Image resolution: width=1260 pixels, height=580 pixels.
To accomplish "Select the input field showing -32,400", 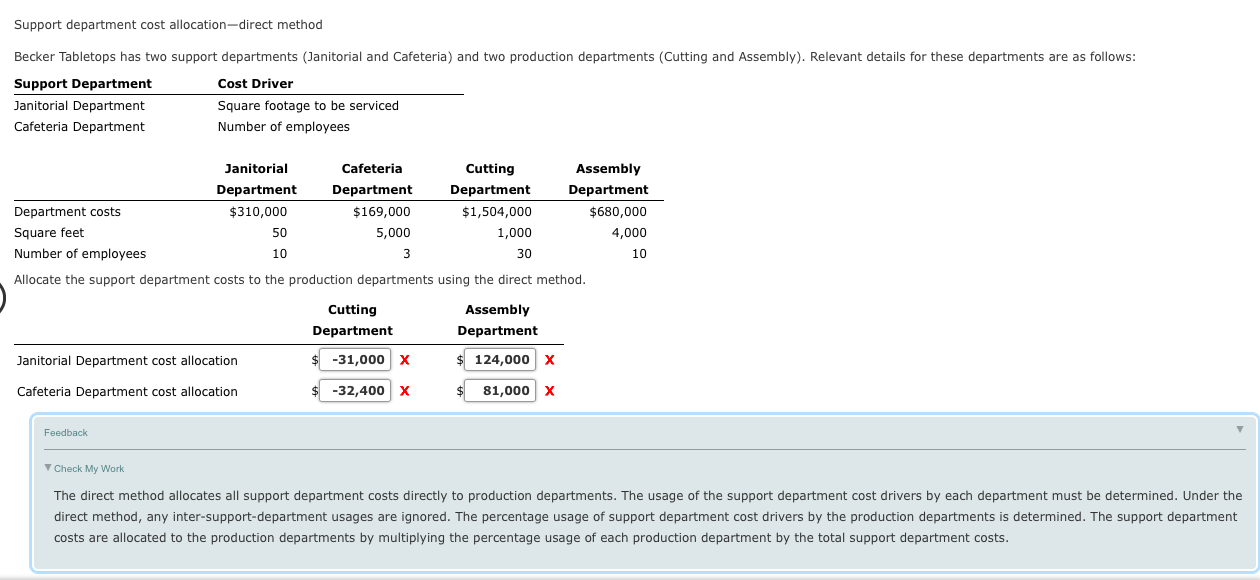I will pyautogui.click(x=354, y=390).
